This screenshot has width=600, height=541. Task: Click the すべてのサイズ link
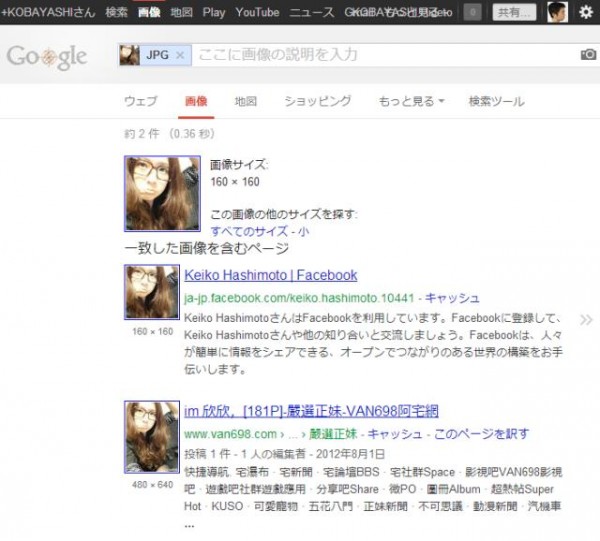[x=249, y=231]
